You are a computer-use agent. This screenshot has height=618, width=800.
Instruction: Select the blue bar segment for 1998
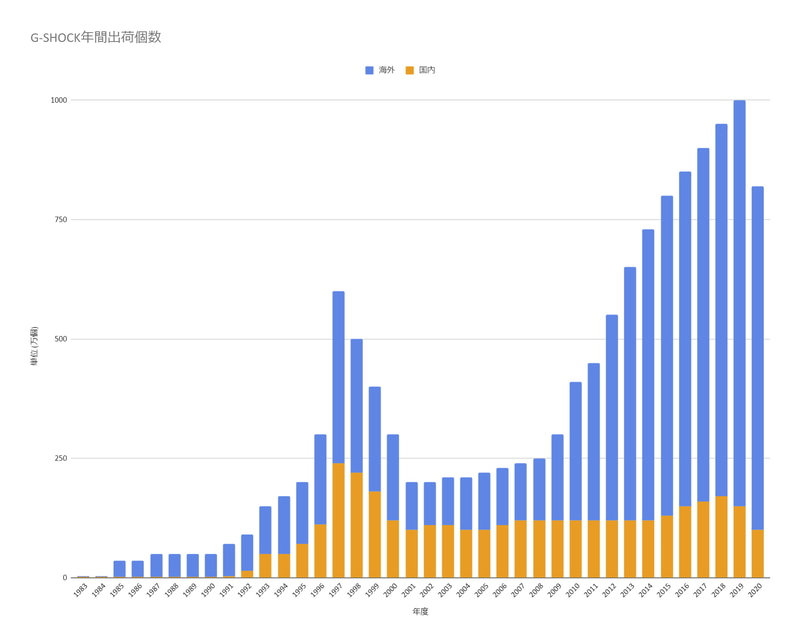point(357,406)
